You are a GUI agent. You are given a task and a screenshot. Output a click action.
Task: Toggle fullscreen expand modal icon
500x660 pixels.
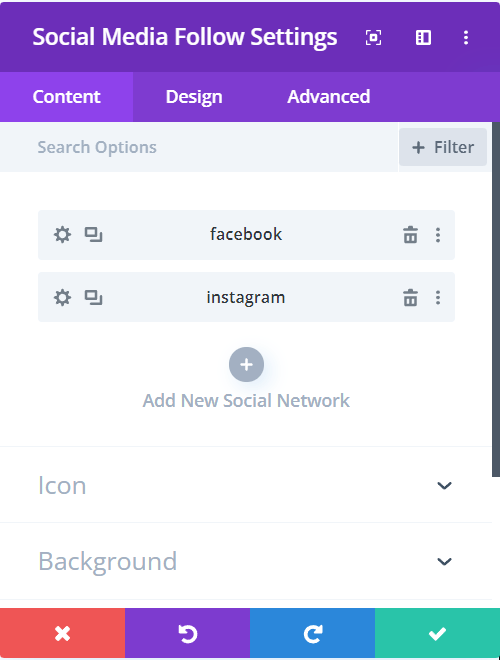[373, 37]
